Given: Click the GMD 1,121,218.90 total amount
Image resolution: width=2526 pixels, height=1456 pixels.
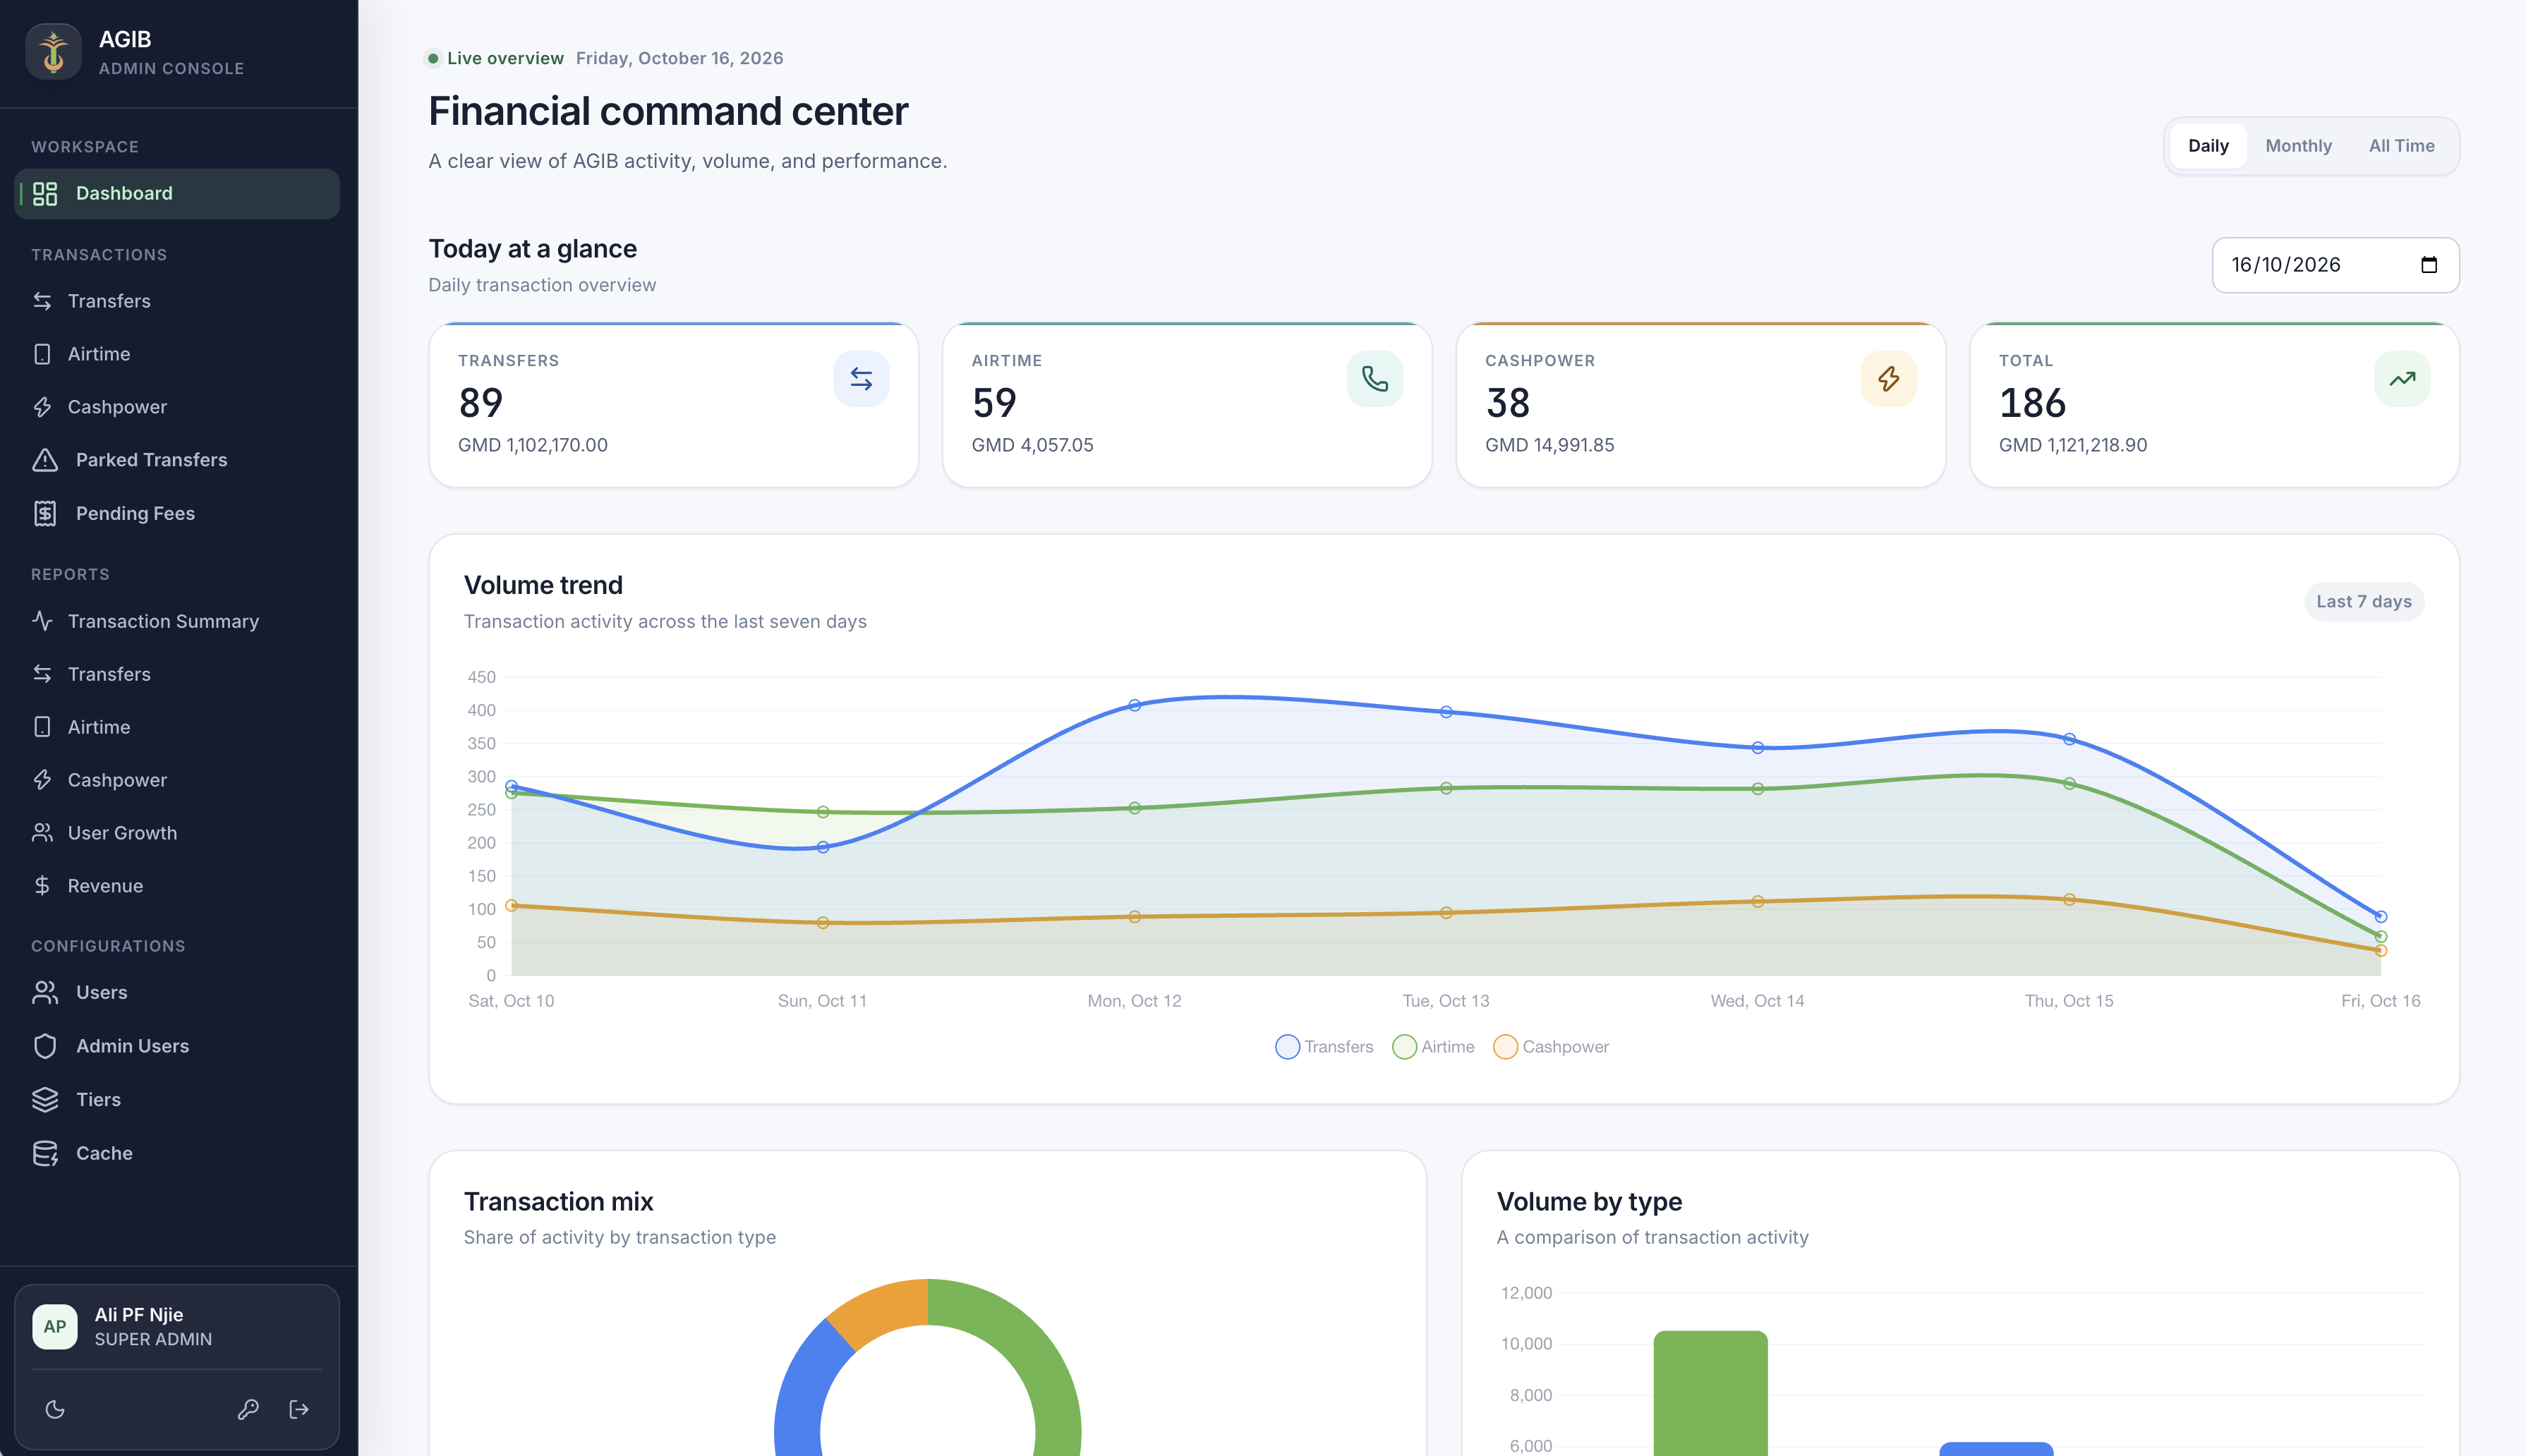Looking at the screenshot, I should pos(2072,445).
